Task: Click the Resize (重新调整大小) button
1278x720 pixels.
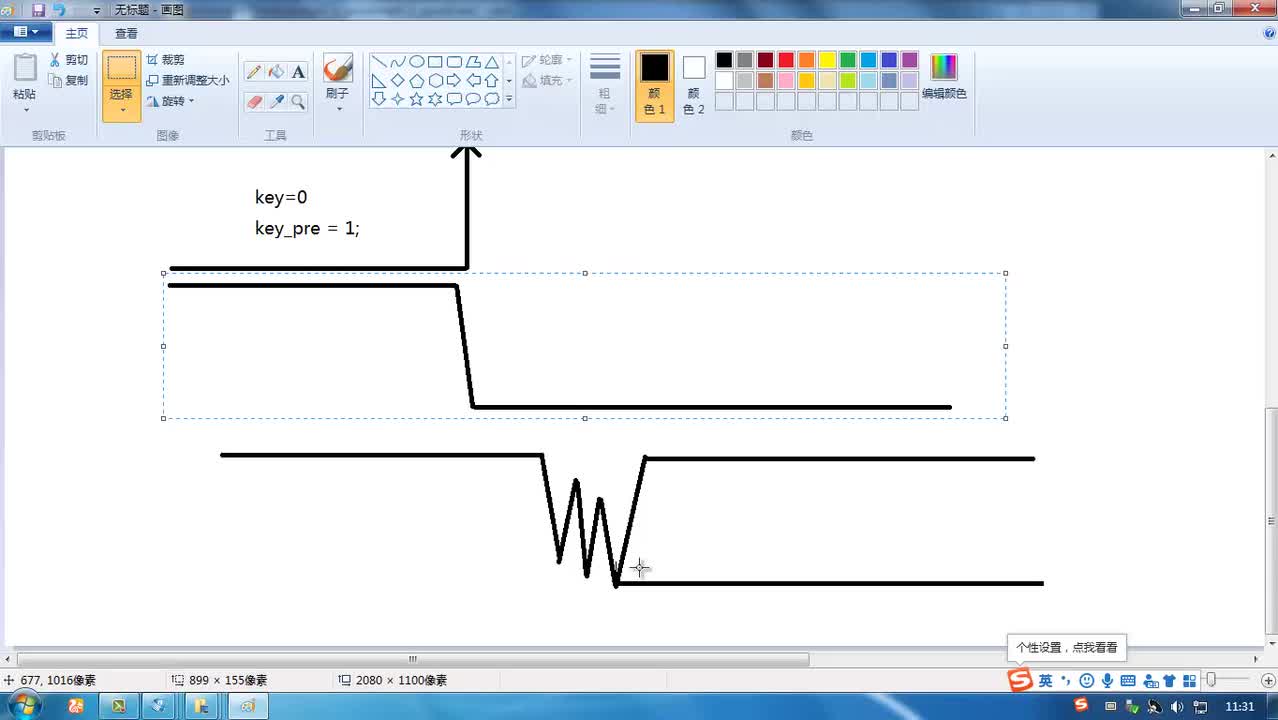Action: [x=188, y=80]
